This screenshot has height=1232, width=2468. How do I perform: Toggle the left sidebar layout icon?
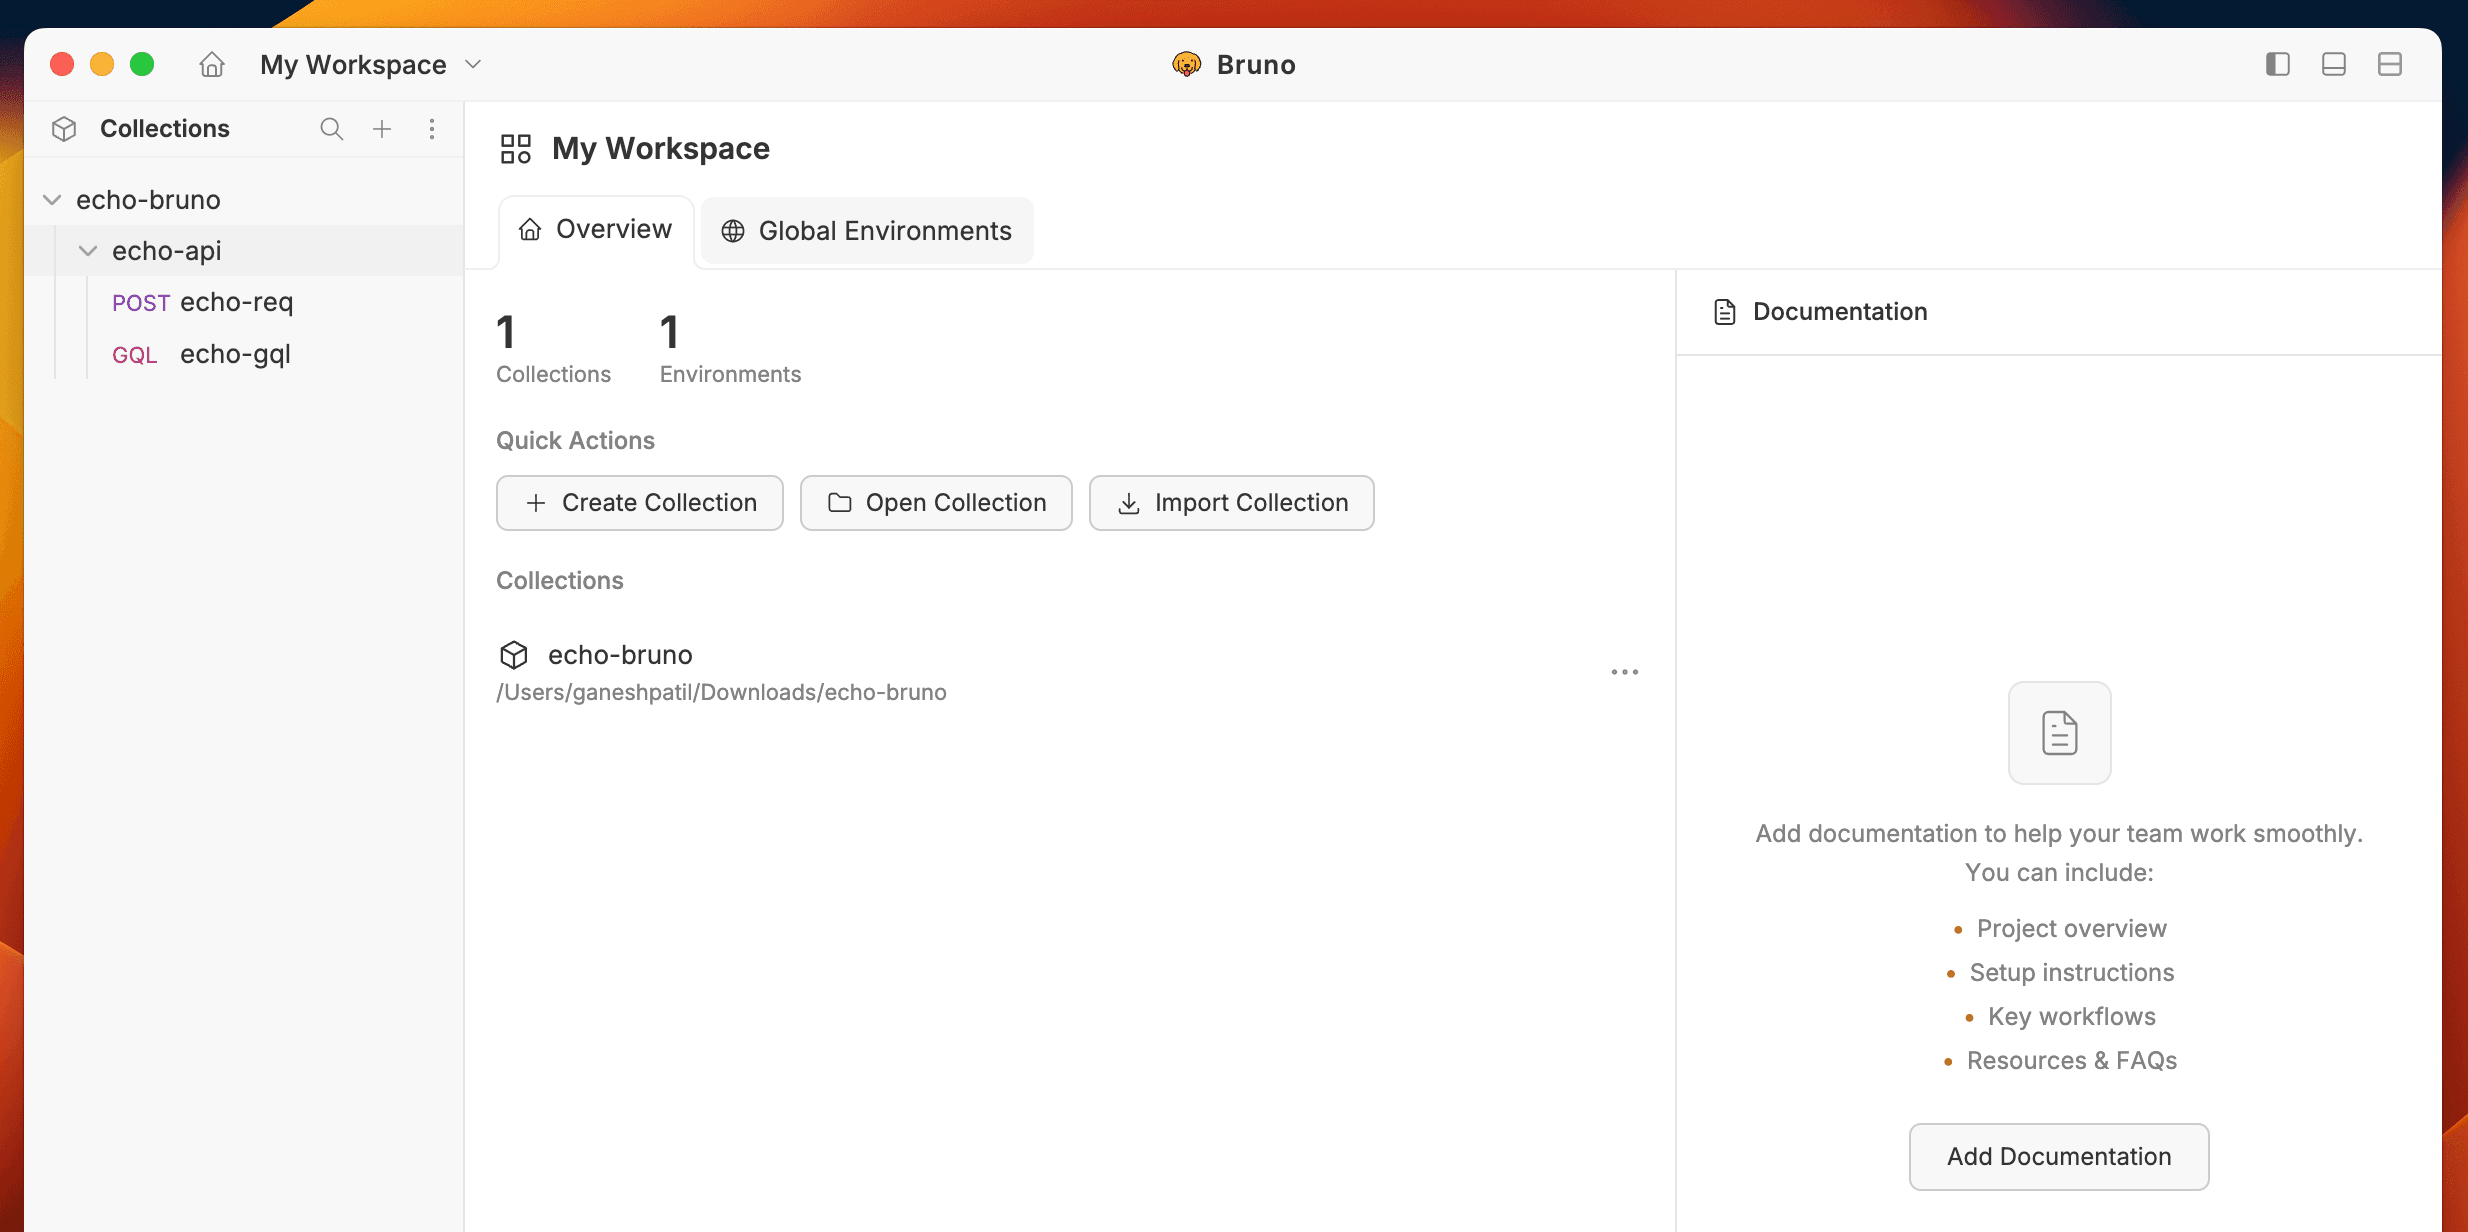point(2276,64)
